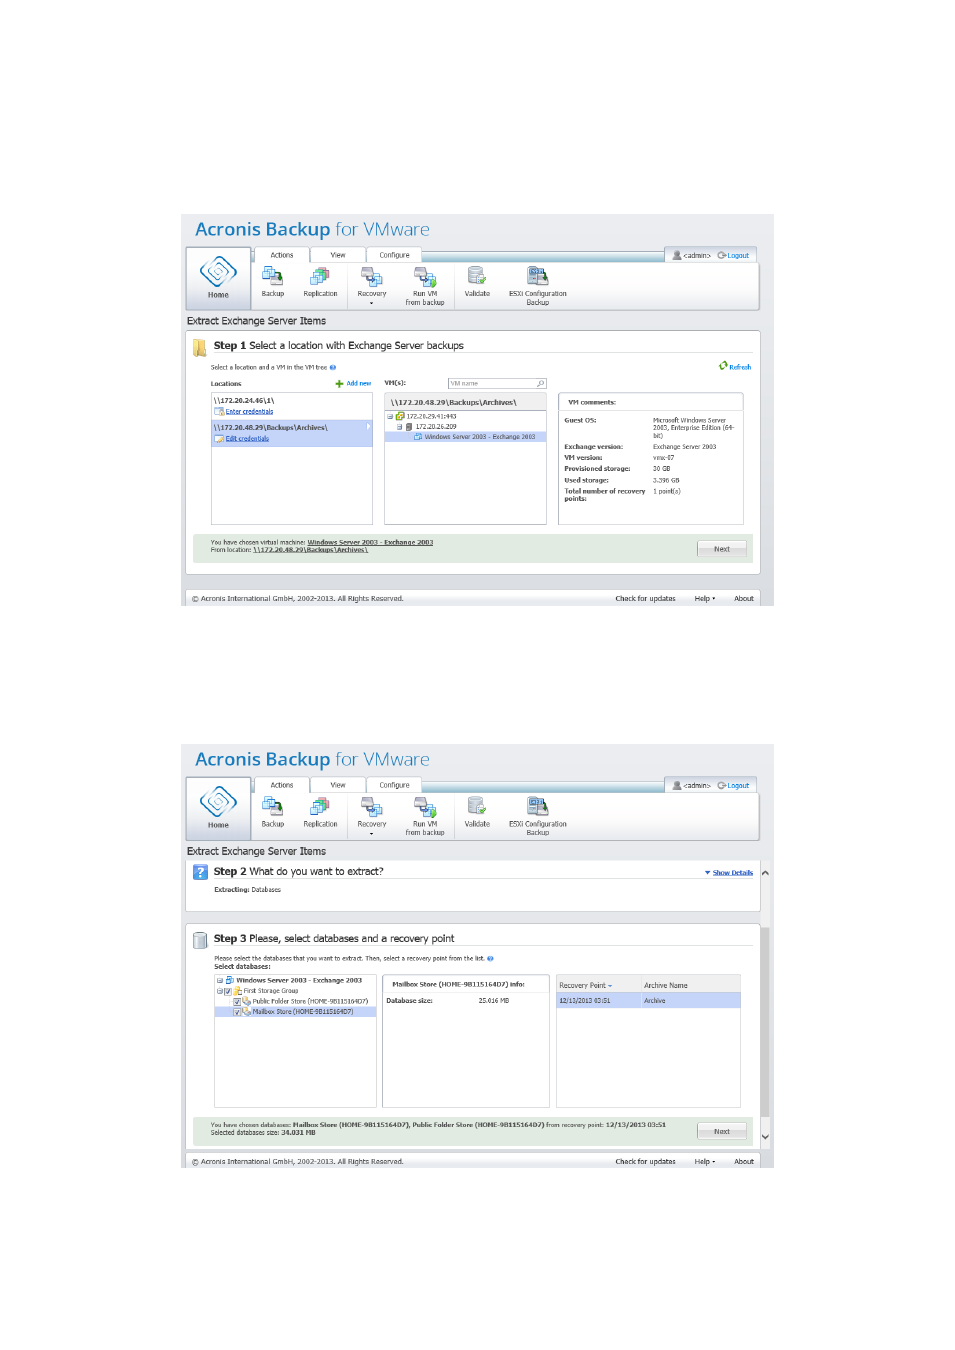Click Backup icon in the Step 1 window
955x1350 pixels.
pos(272,276)
